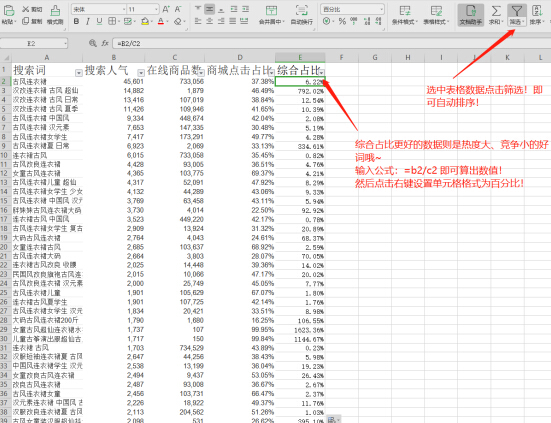Toggle italic text formatting
The height and width of the screenshot is (423, 551).
point(88,21)
